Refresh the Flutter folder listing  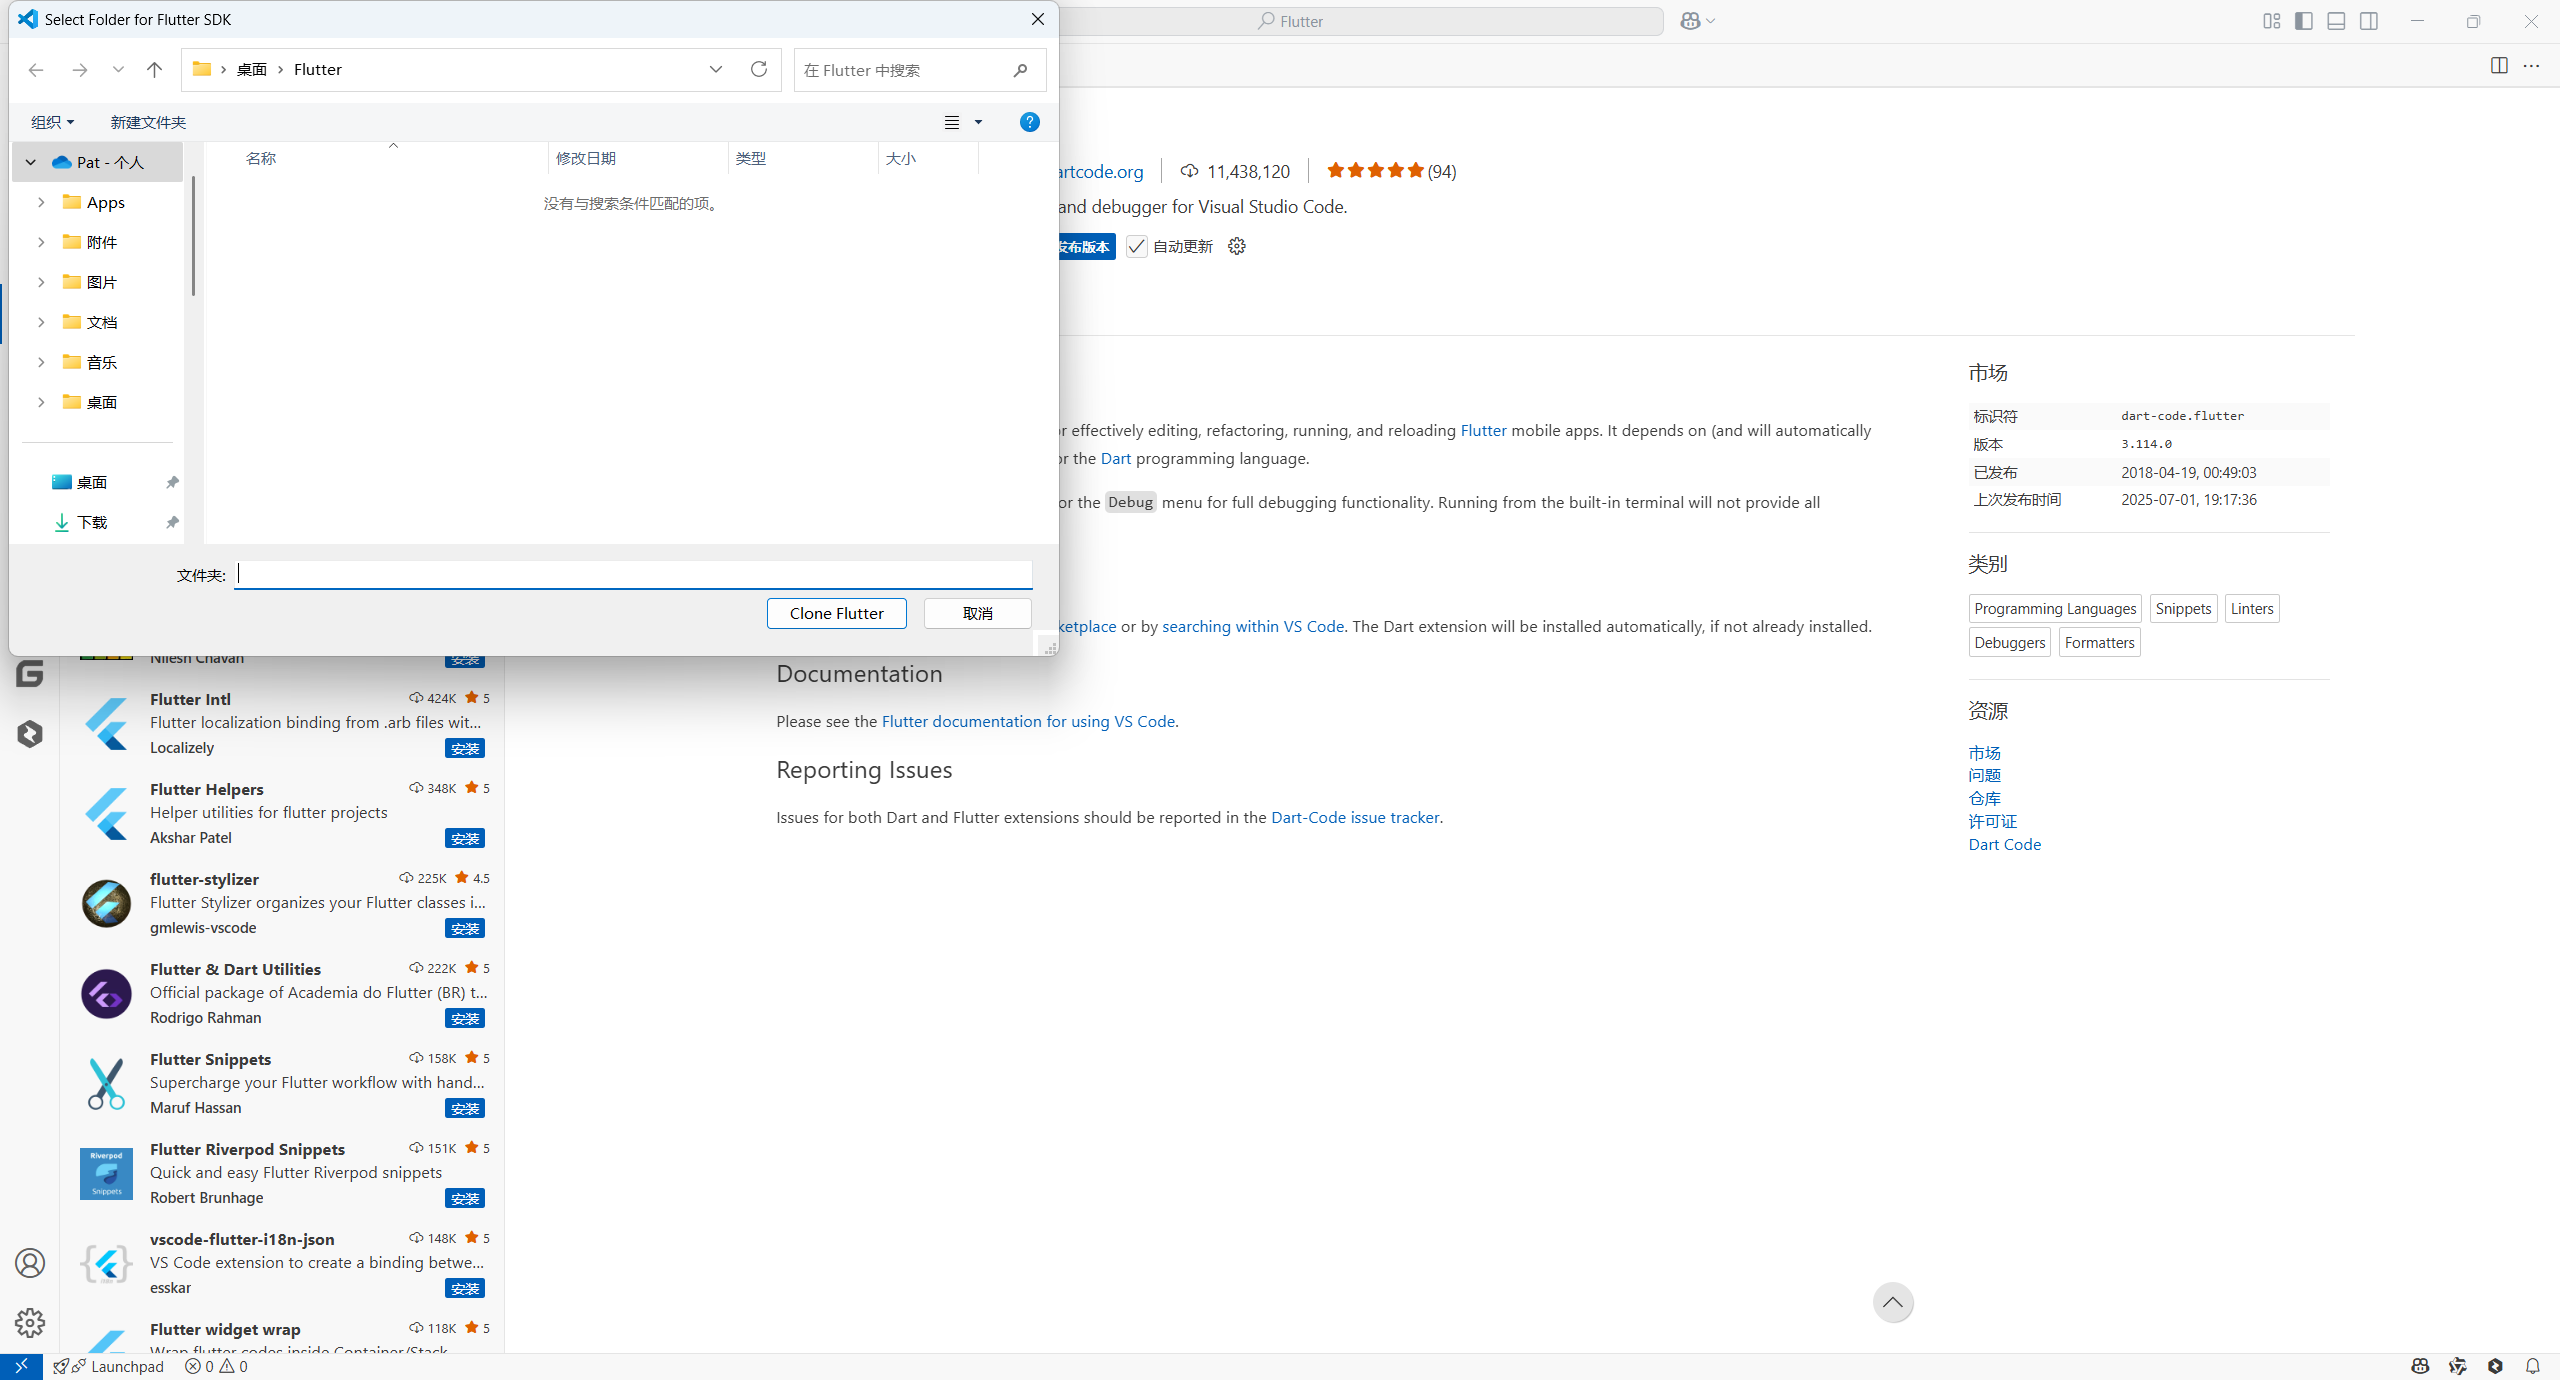[759, 69]
